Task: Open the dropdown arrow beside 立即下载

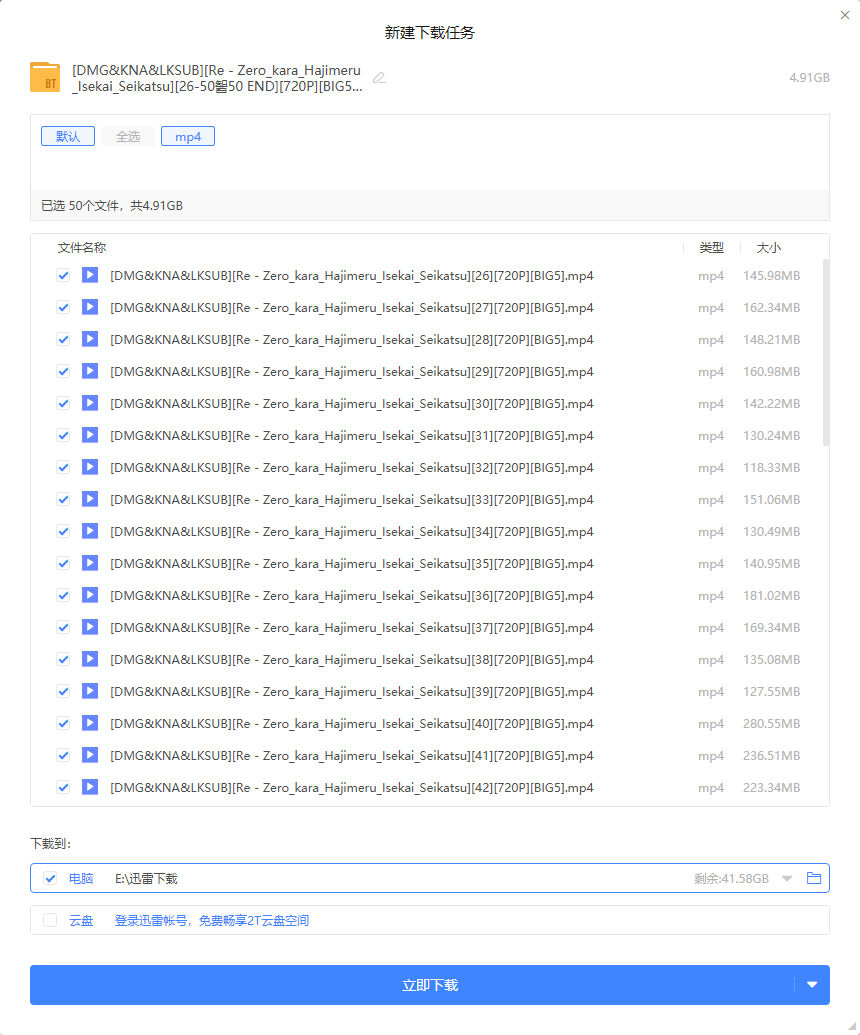Action: (x=811, y=985)
